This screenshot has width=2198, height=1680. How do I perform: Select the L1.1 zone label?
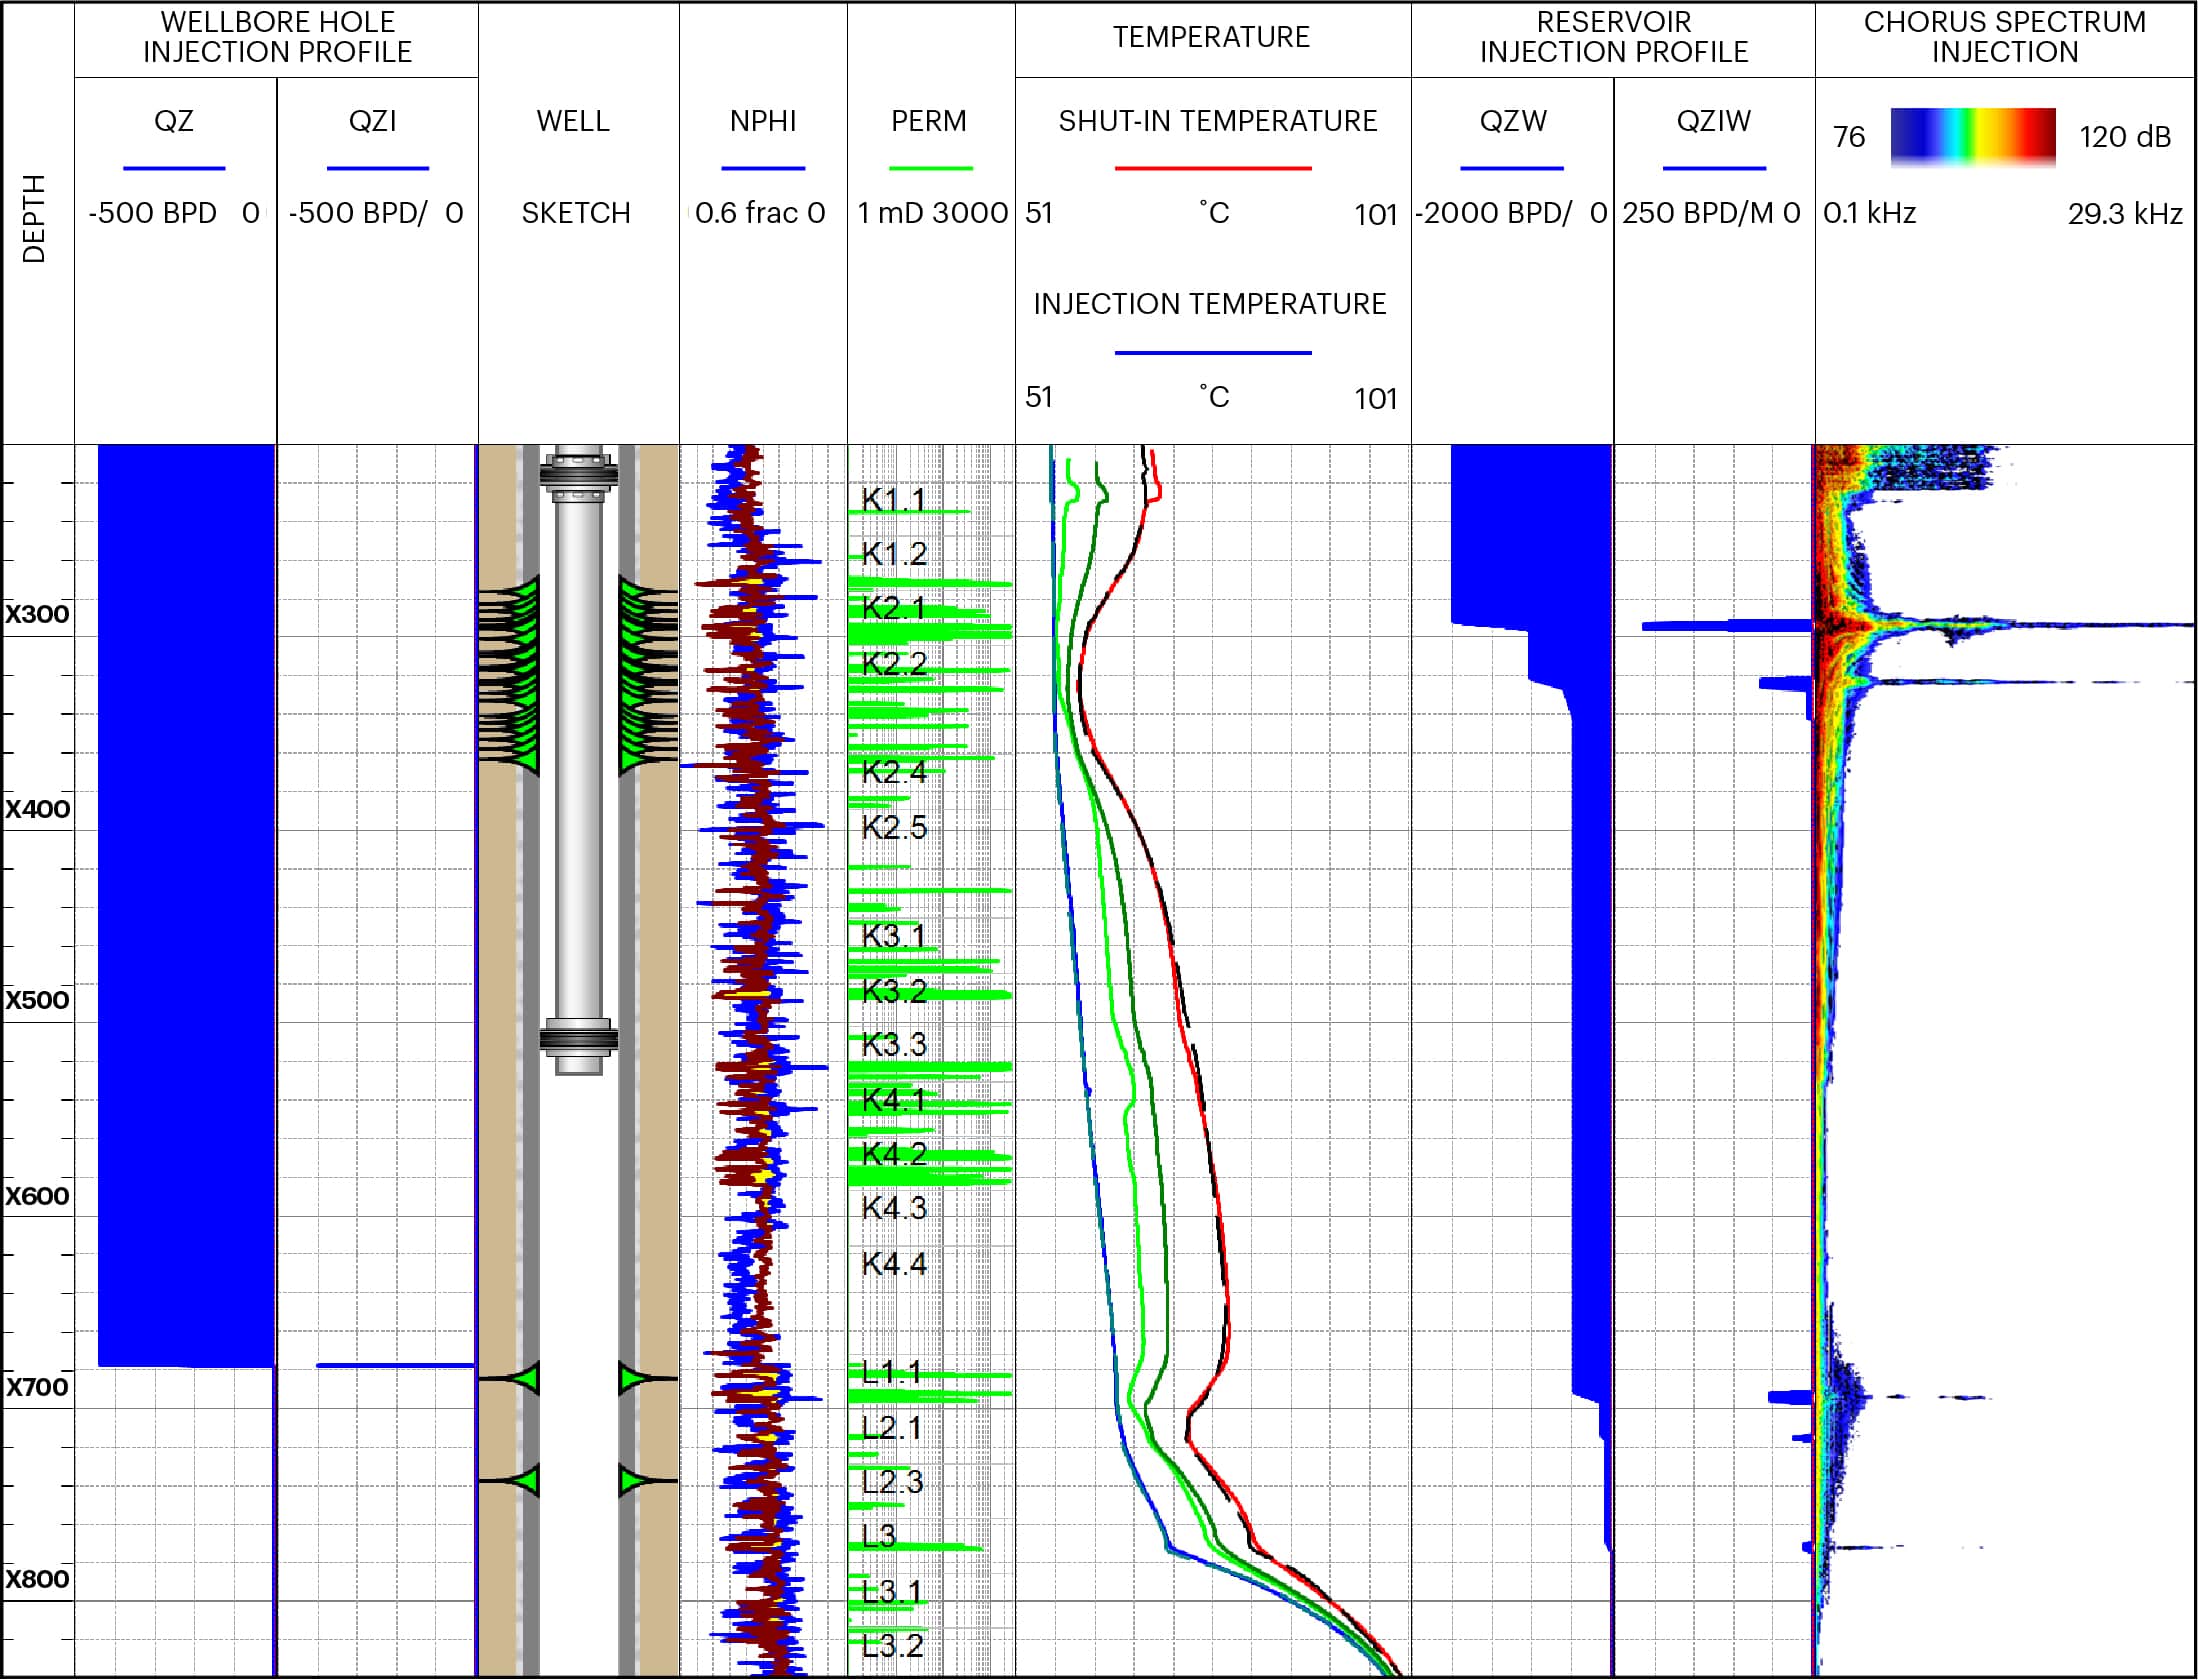(x=891, y=1371)
